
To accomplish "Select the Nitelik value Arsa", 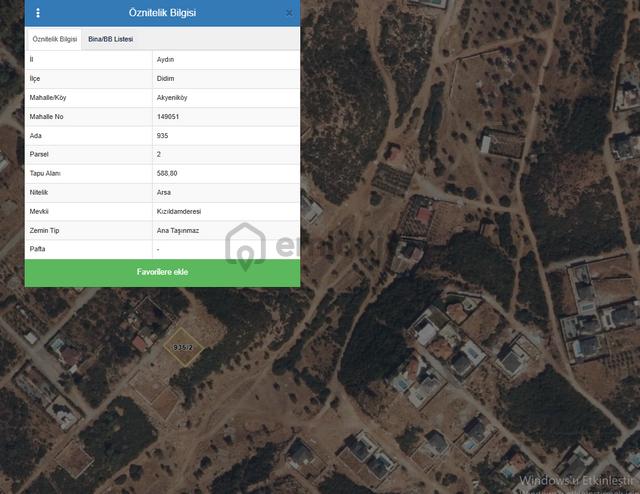I will coord(164,192).
